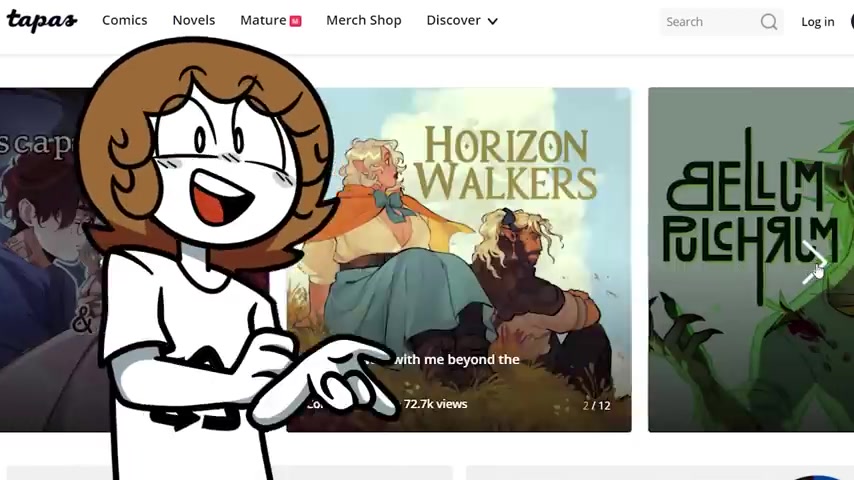Screen dimensions: 854x480
Task: Click the magnifying glass search icon
Action: click(x=769, y=22)
